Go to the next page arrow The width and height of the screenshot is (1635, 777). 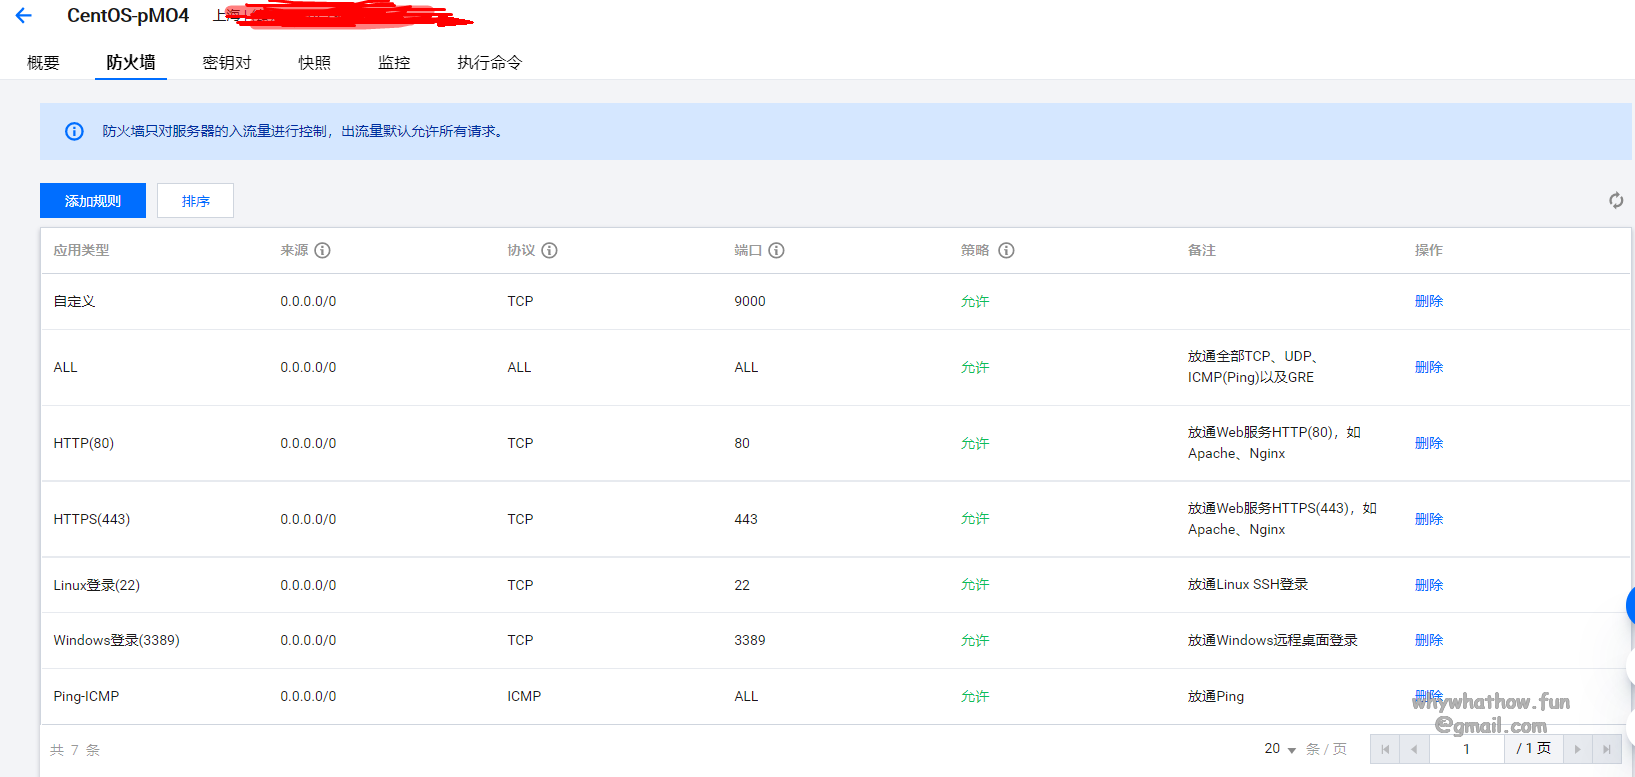pyautogui.click(x=1577, y=749)
